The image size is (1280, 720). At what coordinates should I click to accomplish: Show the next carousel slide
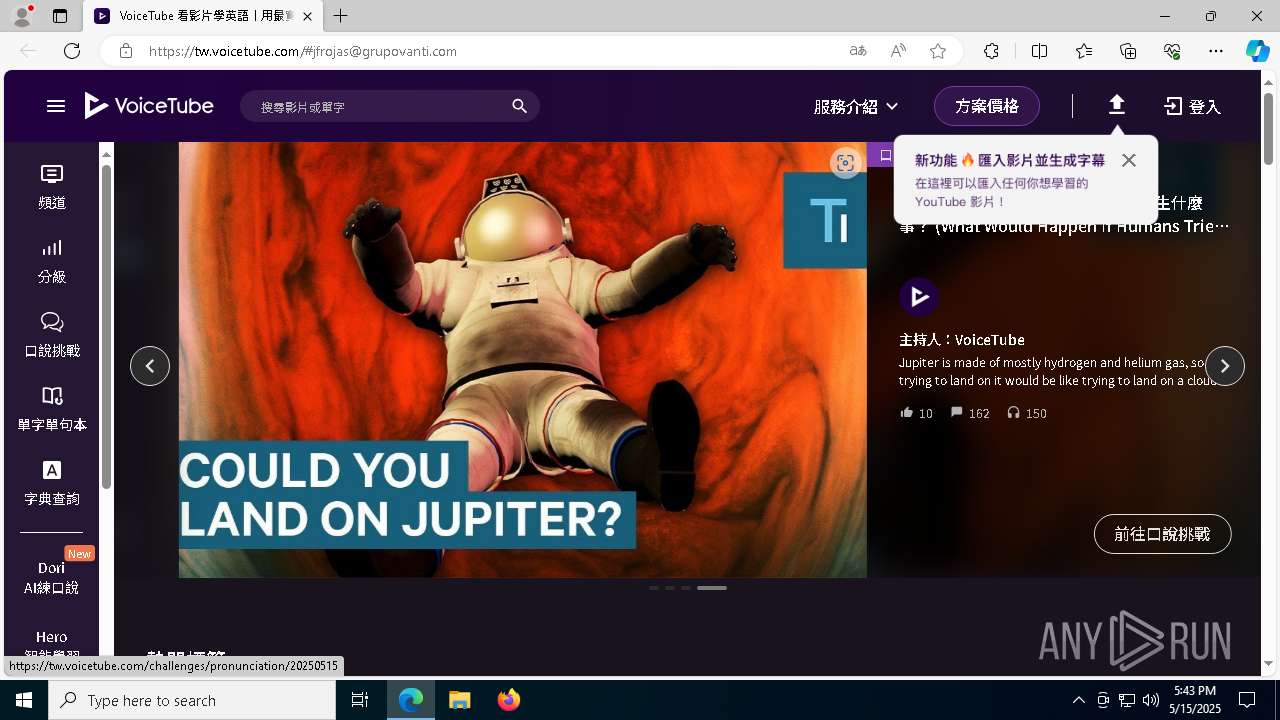click(x=1225, y=366)
